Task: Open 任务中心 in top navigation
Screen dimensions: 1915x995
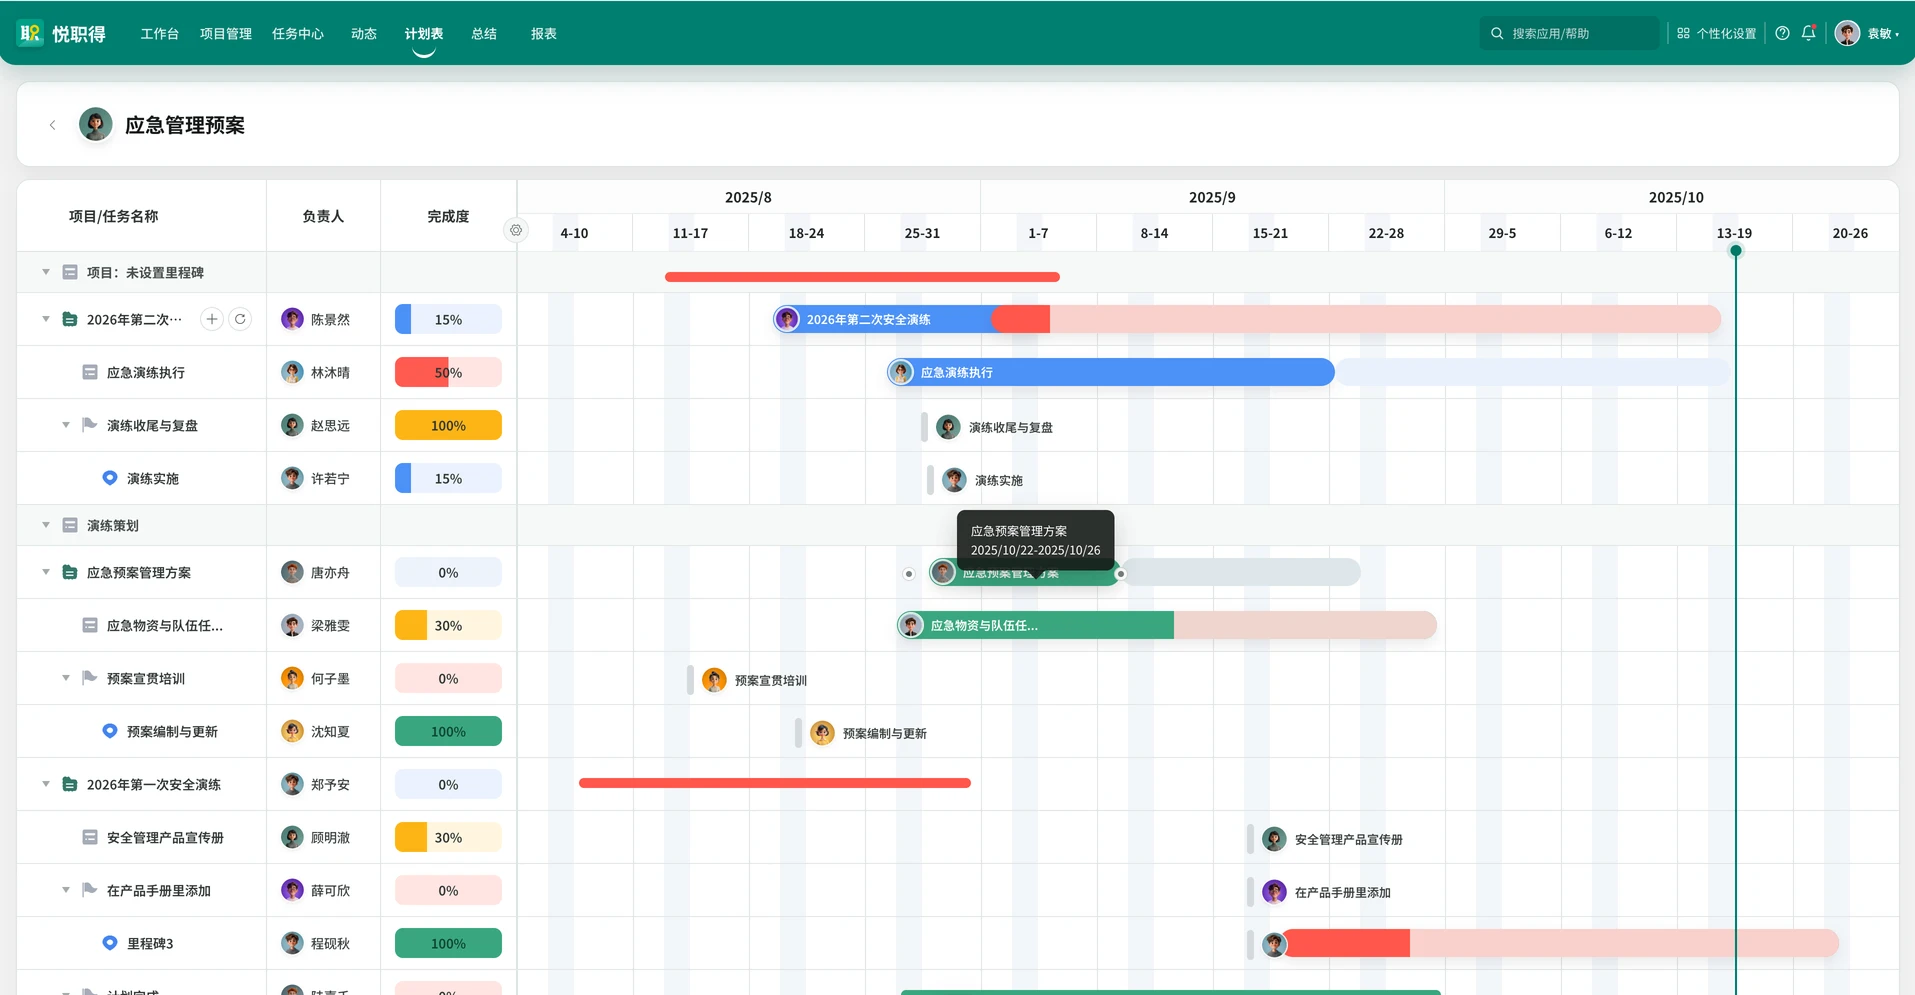Action: coord(298,33)
